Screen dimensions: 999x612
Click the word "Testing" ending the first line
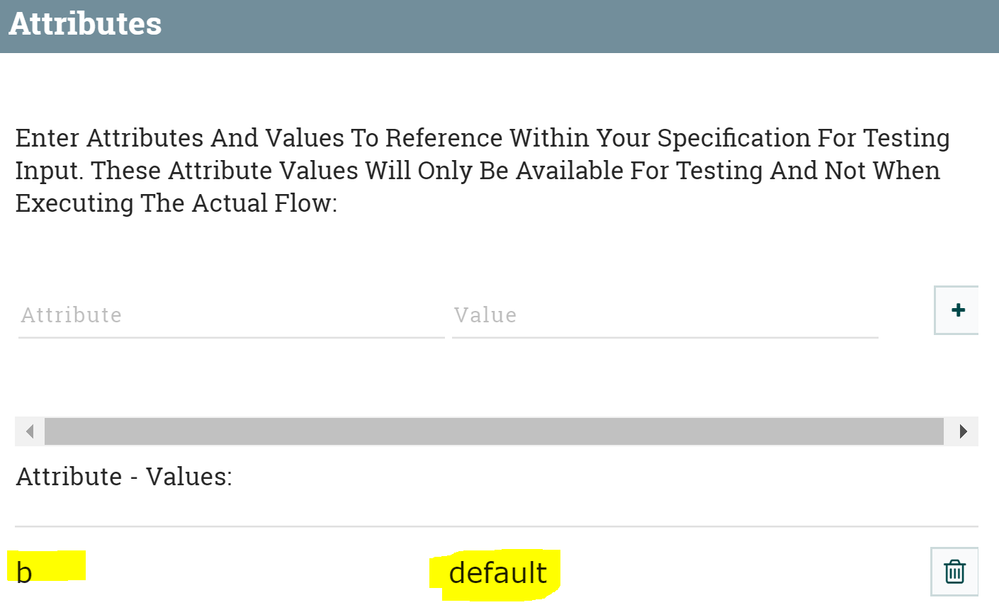(x=906, y=138)
